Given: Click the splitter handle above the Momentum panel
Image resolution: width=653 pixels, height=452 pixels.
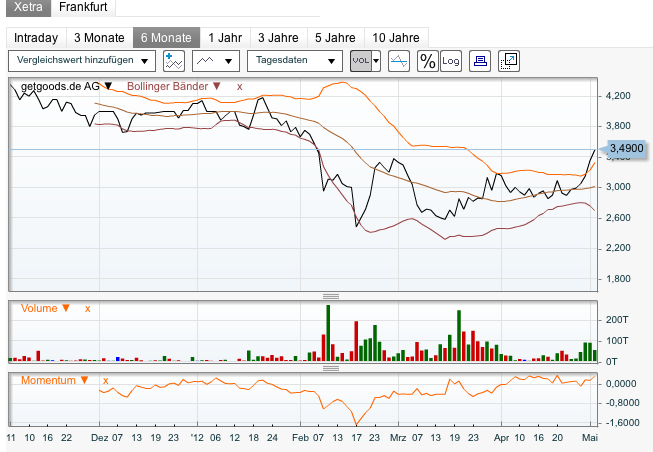Looking at the screenshot, I should coord(331,368).
